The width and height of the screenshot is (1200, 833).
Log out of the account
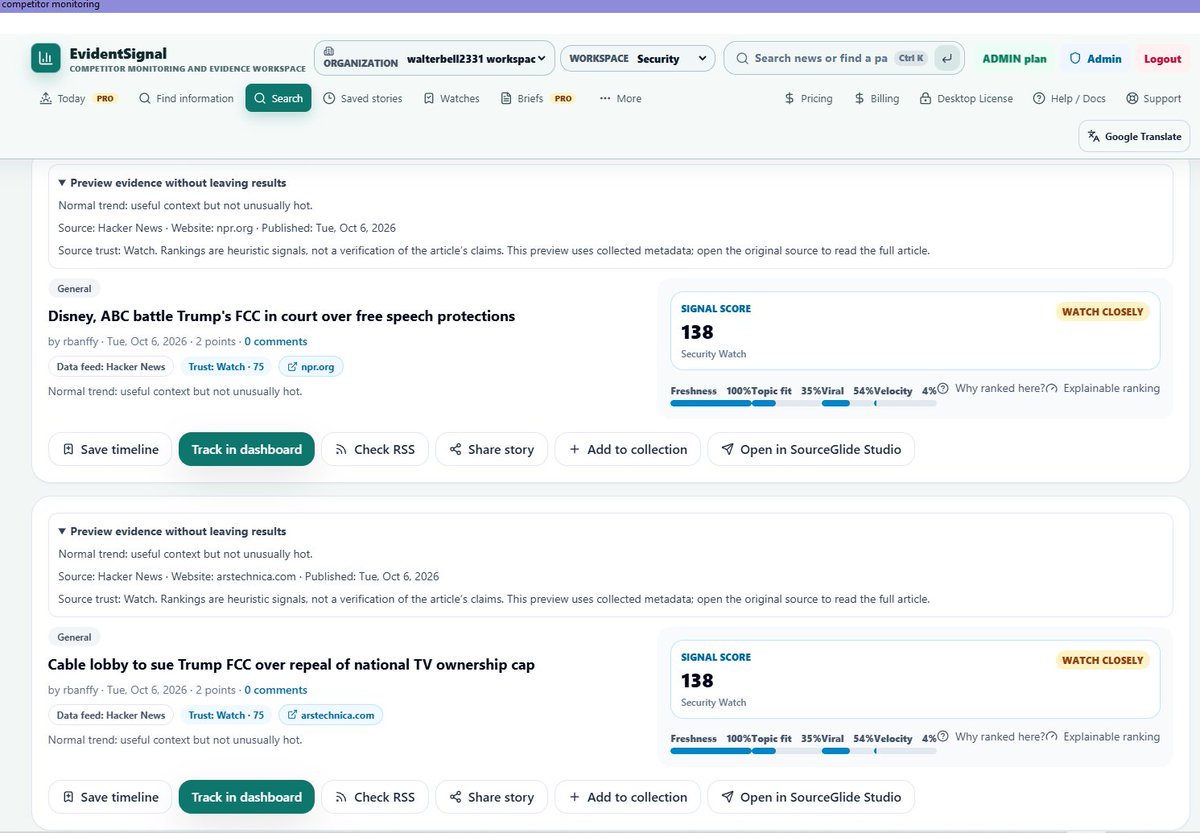point(1162,59)
